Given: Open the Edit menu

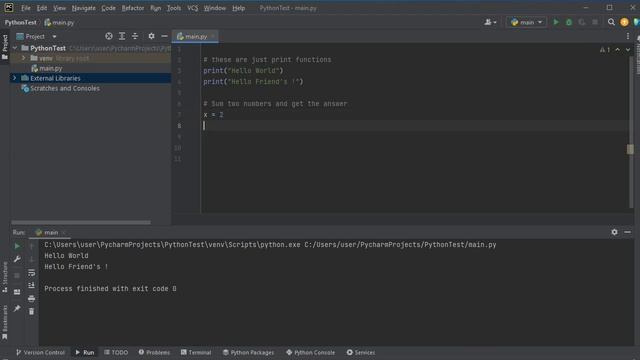Looking at the screenshot, I should pos(42,8).
